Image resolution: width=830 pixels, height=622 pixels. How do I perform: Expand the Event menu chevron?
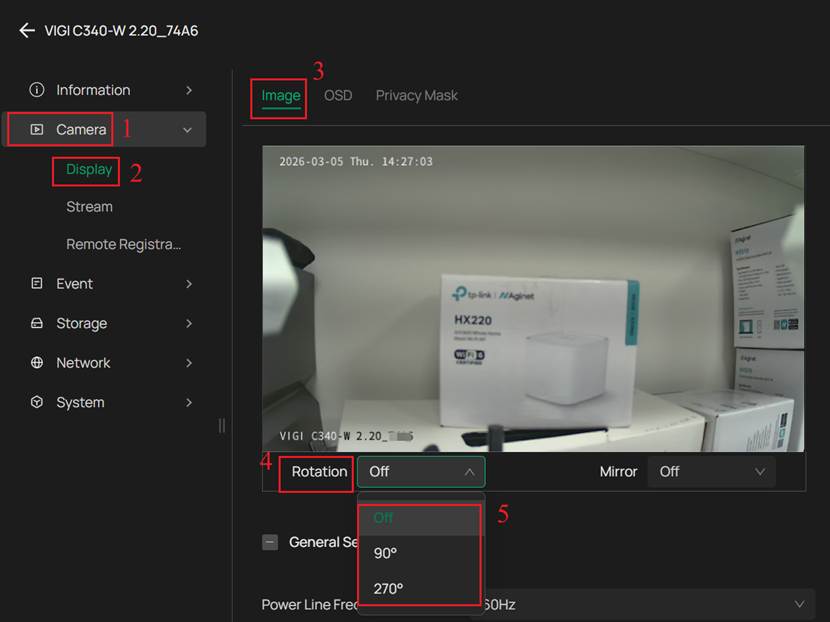(189, 283)
